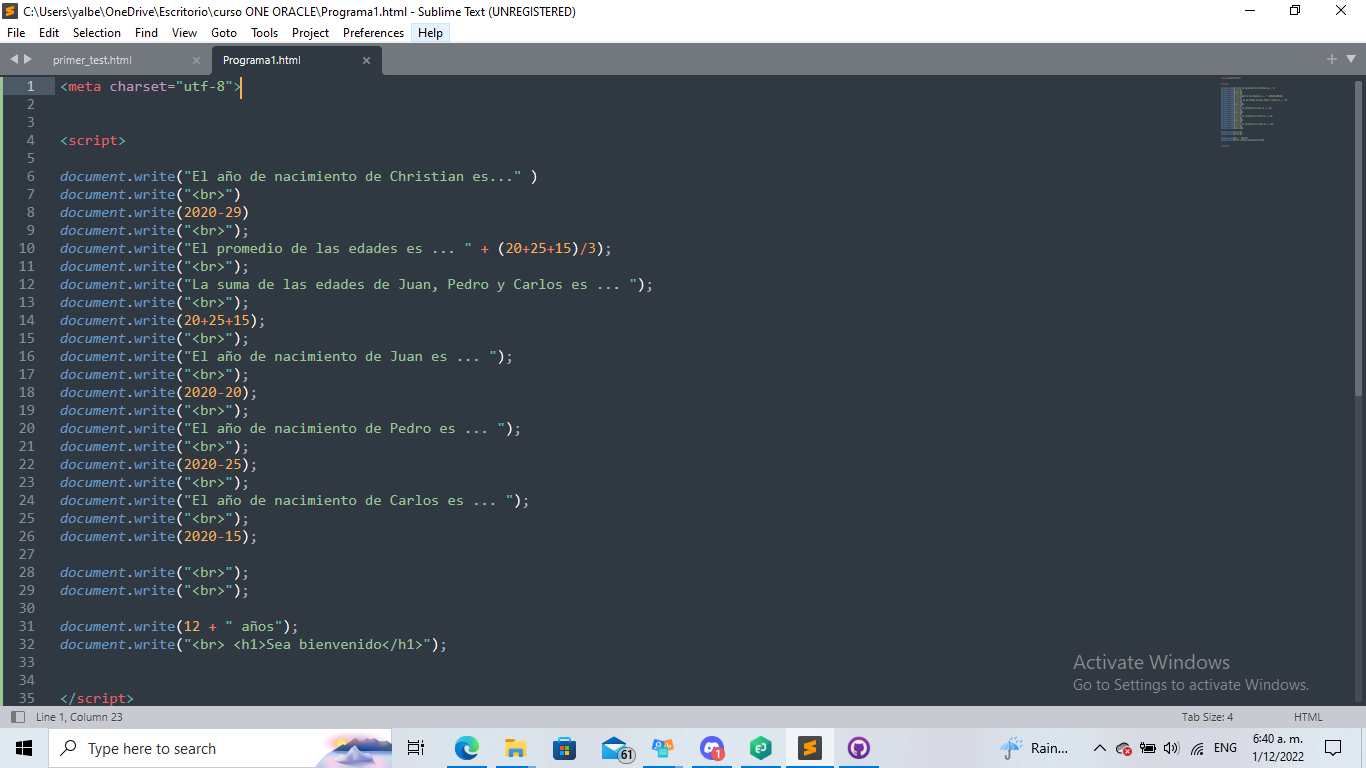The height and width of the screenshot is (768, 1366).
Task: Open the Project menu
Action: coord(311,33)
